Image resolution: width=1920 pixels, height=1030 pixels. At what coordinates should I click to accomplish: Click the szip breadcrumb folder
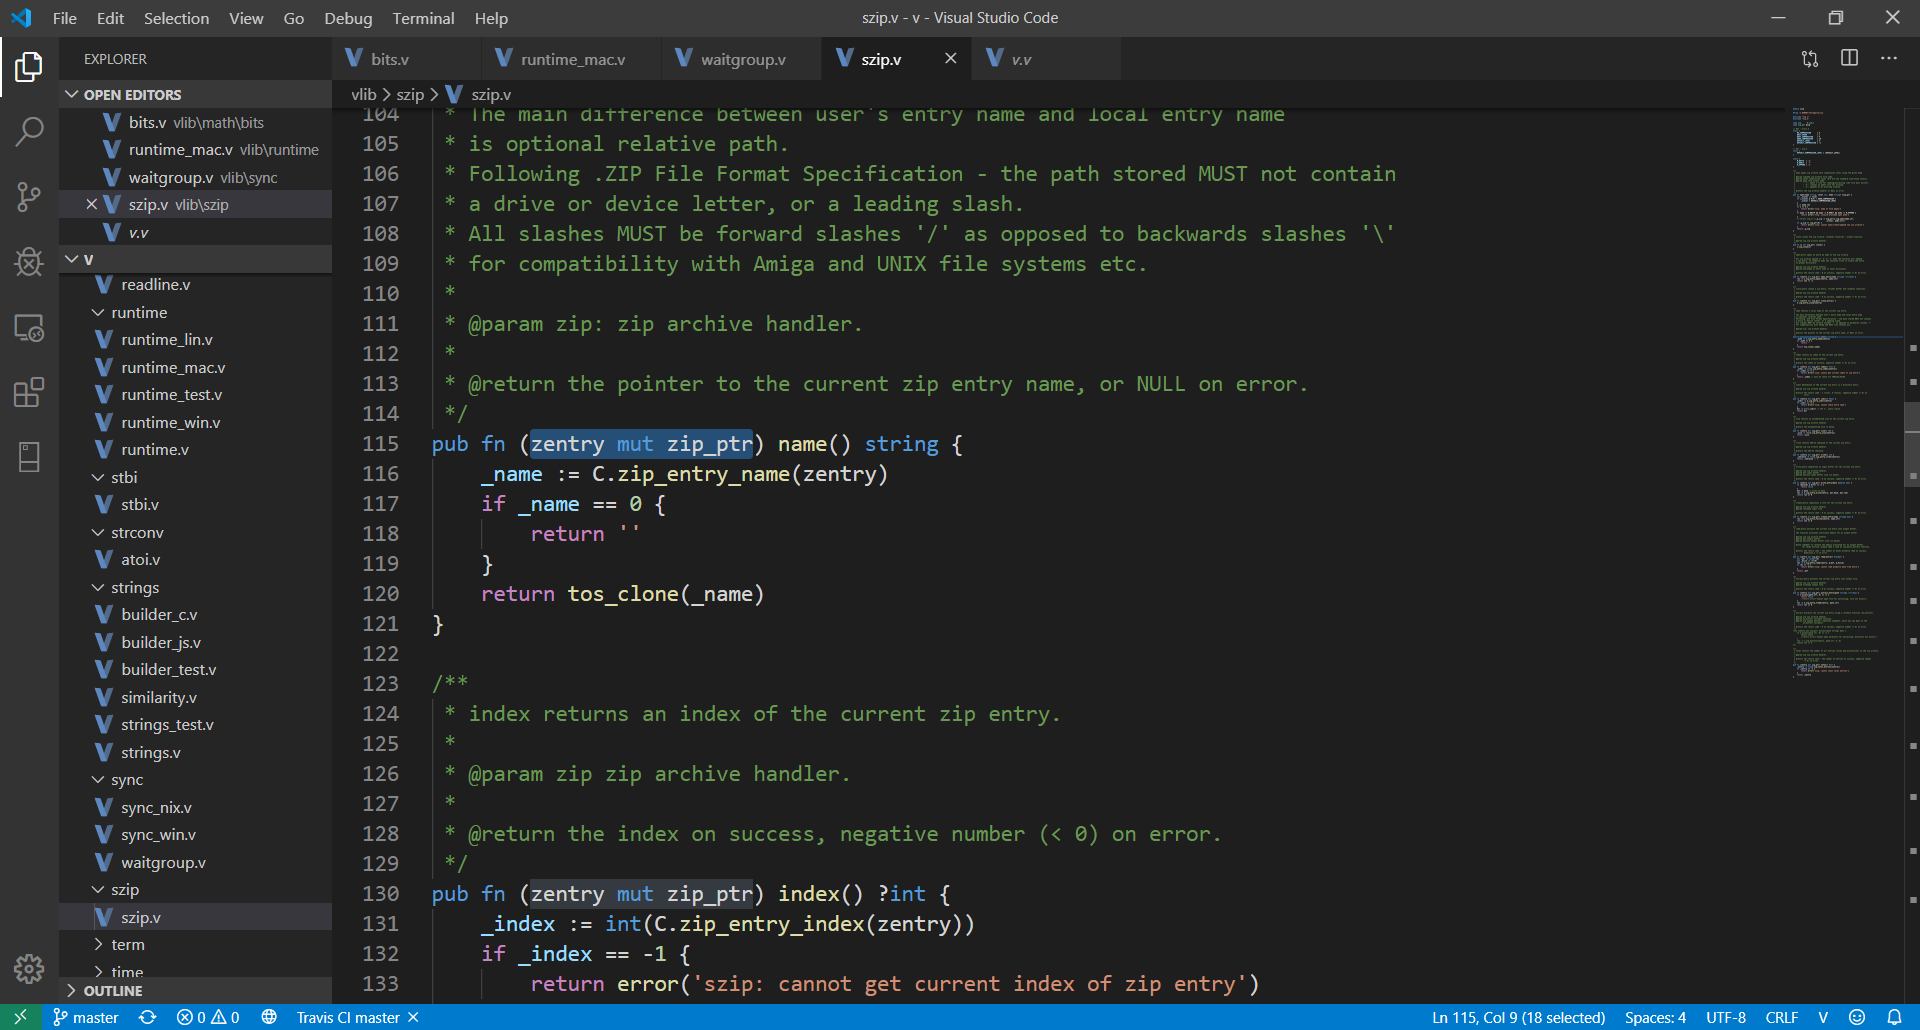[410, 94]
